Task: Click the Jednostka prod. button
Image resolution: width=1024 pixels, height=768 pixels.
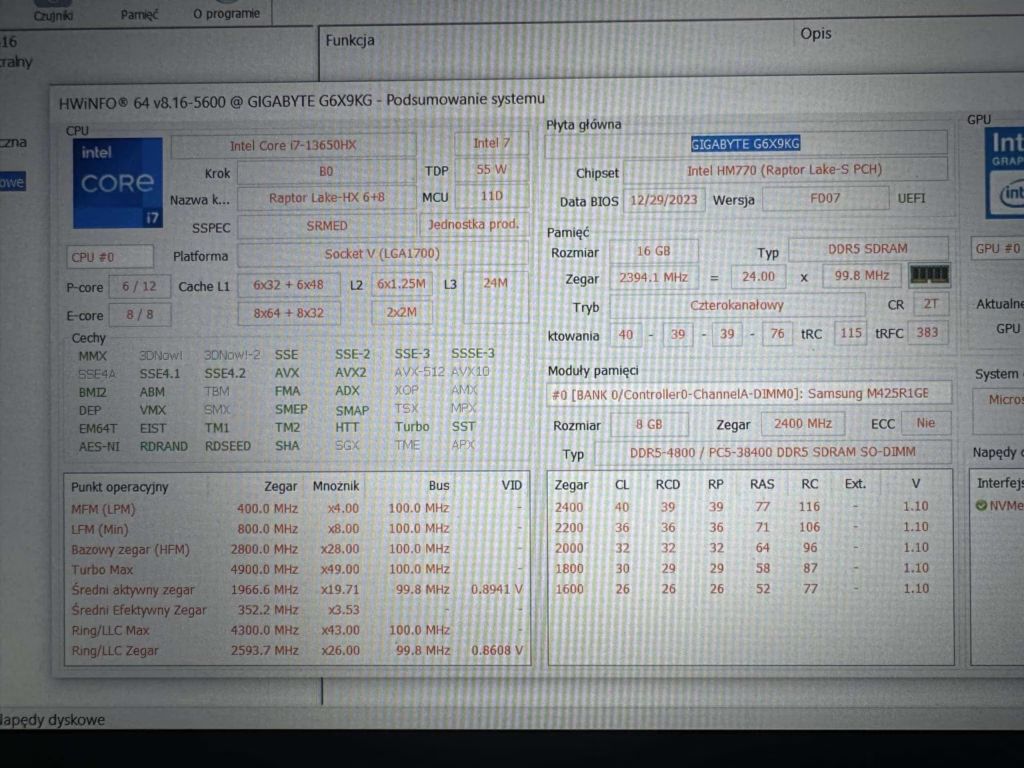Action: 473,225
